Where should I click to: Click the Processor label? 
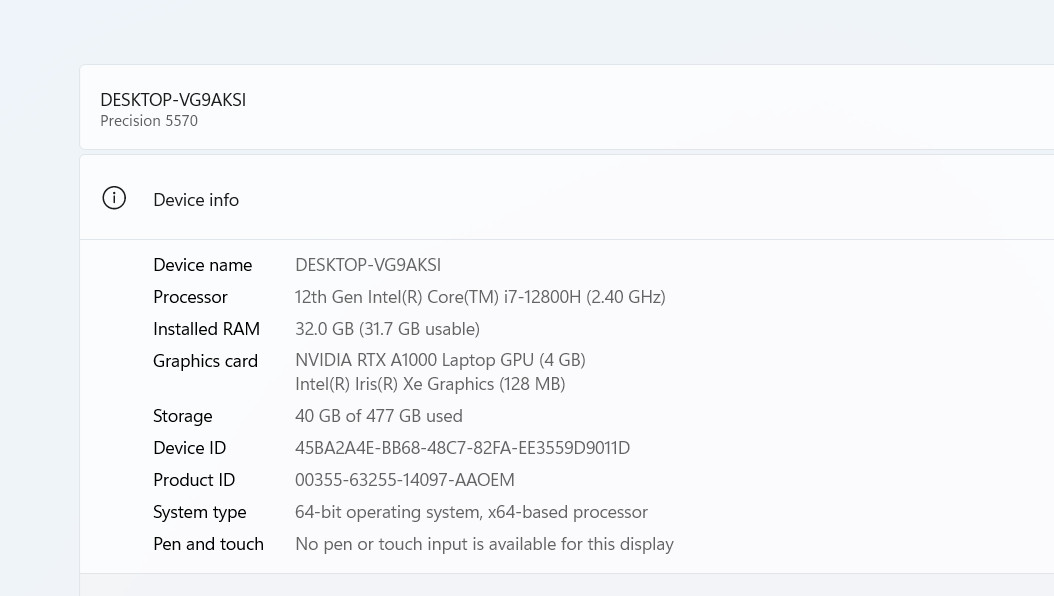[190, 297]
